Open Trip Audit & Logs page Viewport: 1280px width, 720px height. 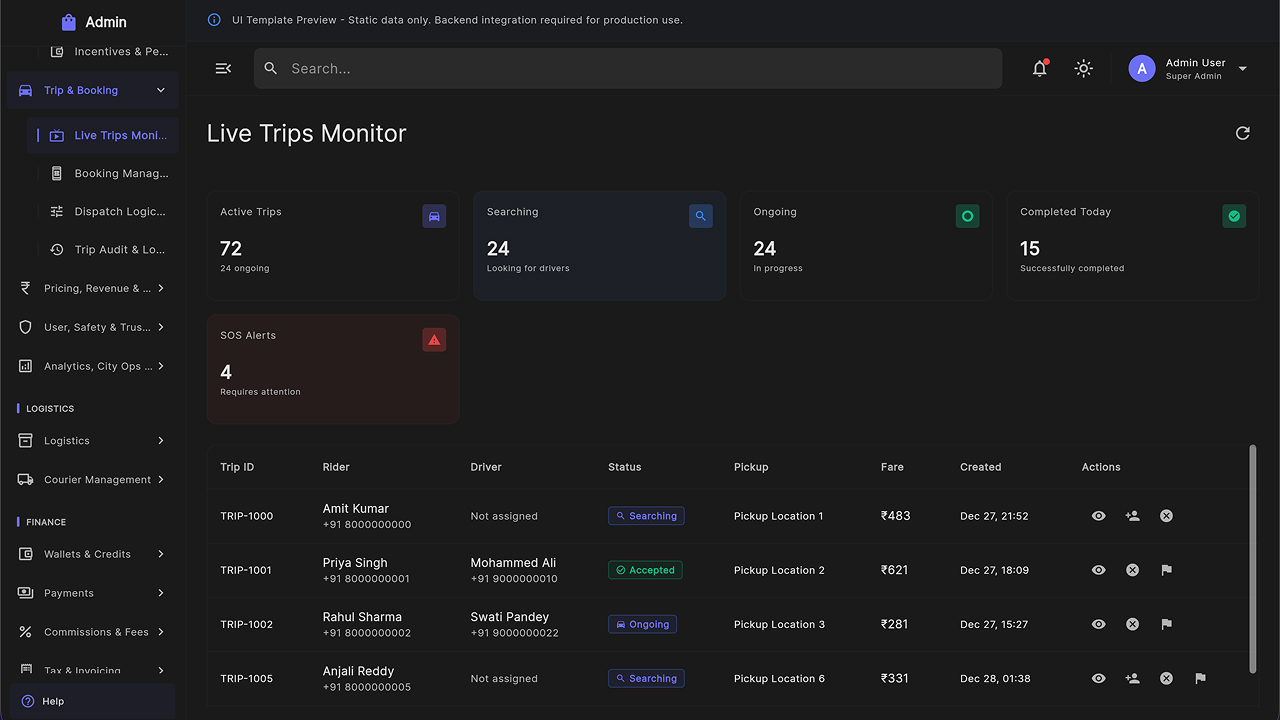pos(104,250)
